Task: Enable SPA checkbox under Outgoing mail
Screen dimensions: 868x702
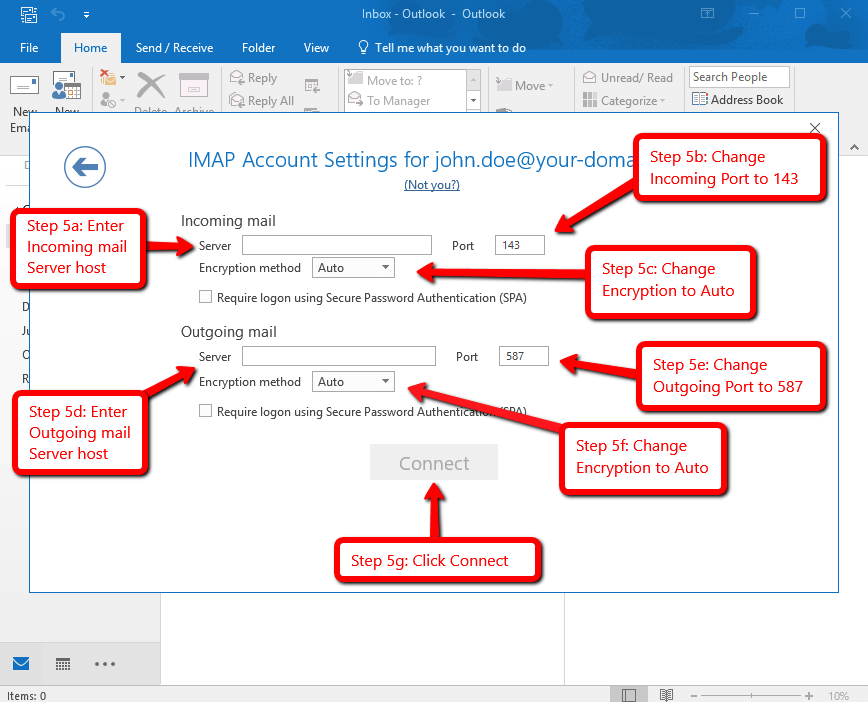Action: (205, 411)
